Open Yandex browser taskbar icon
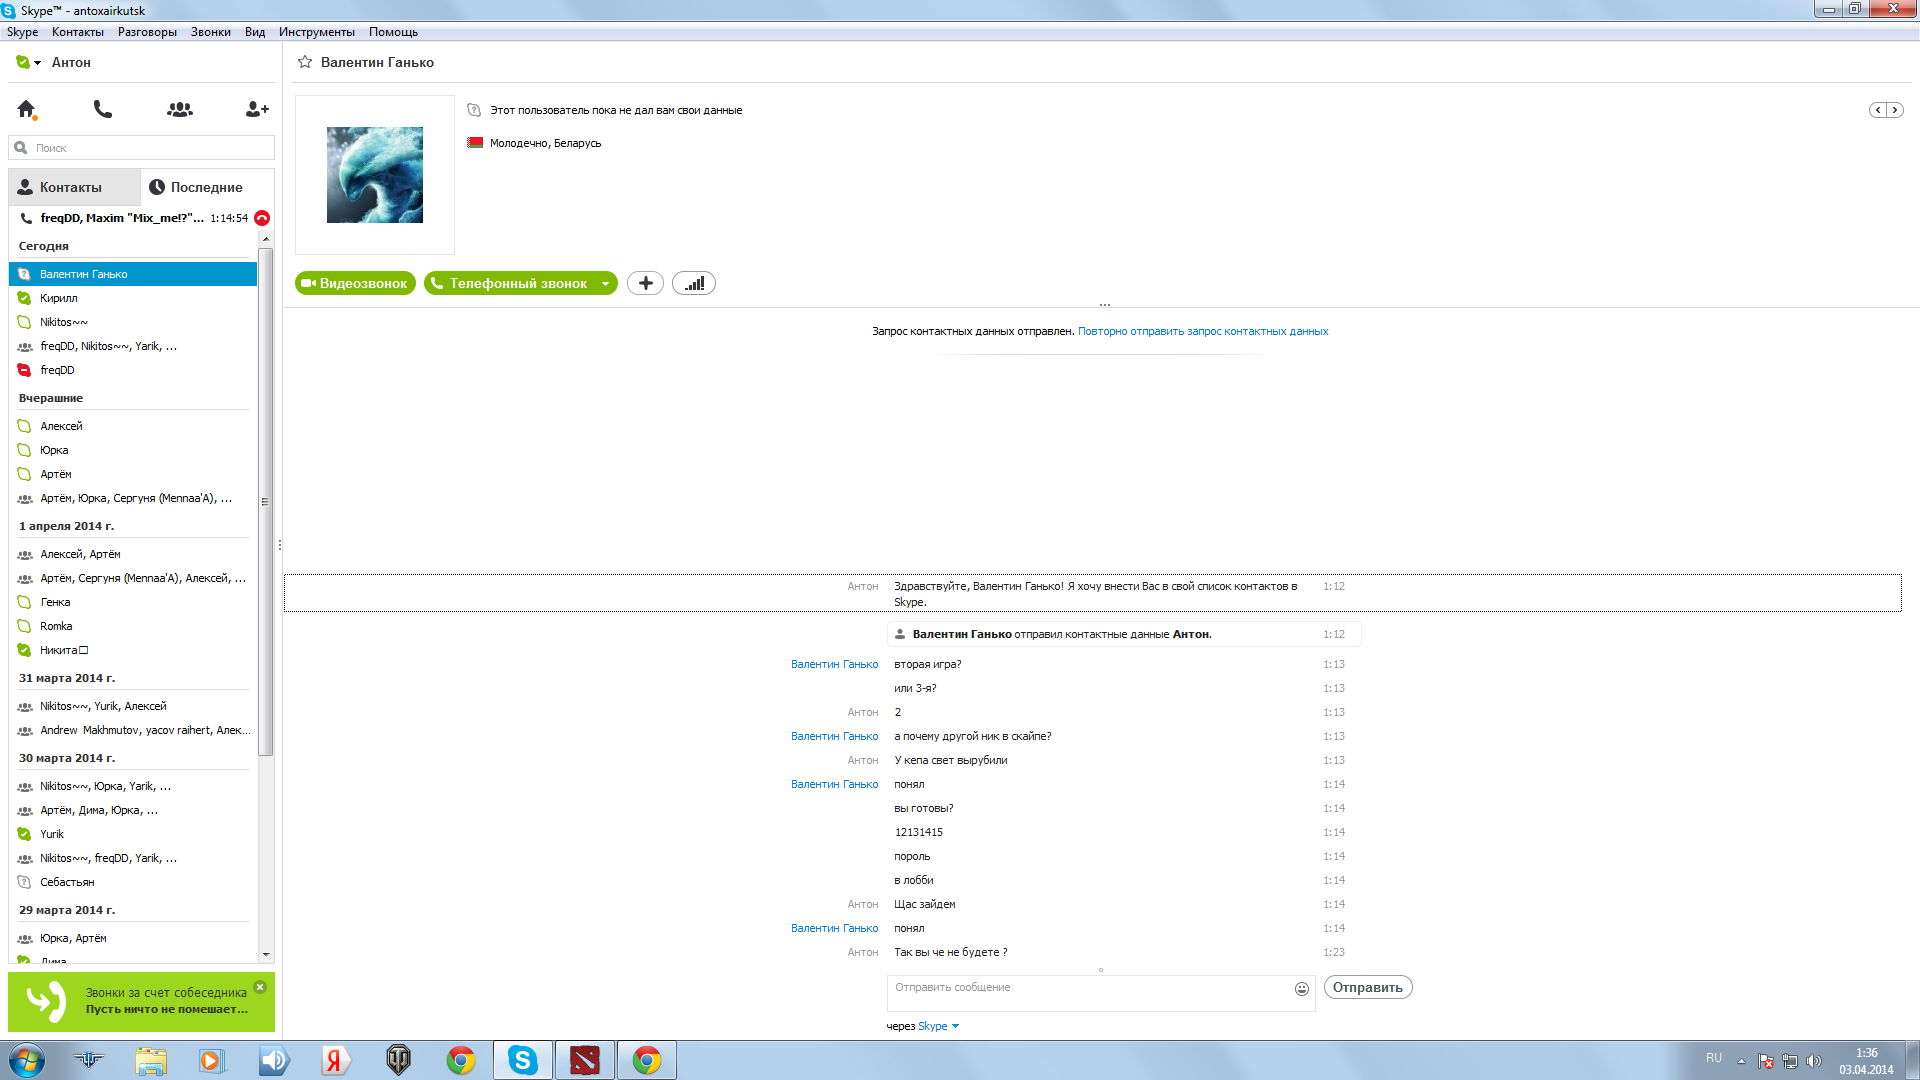Image resolution: width=1920 pixels, height=1080 pixels. coord(336,1060)
